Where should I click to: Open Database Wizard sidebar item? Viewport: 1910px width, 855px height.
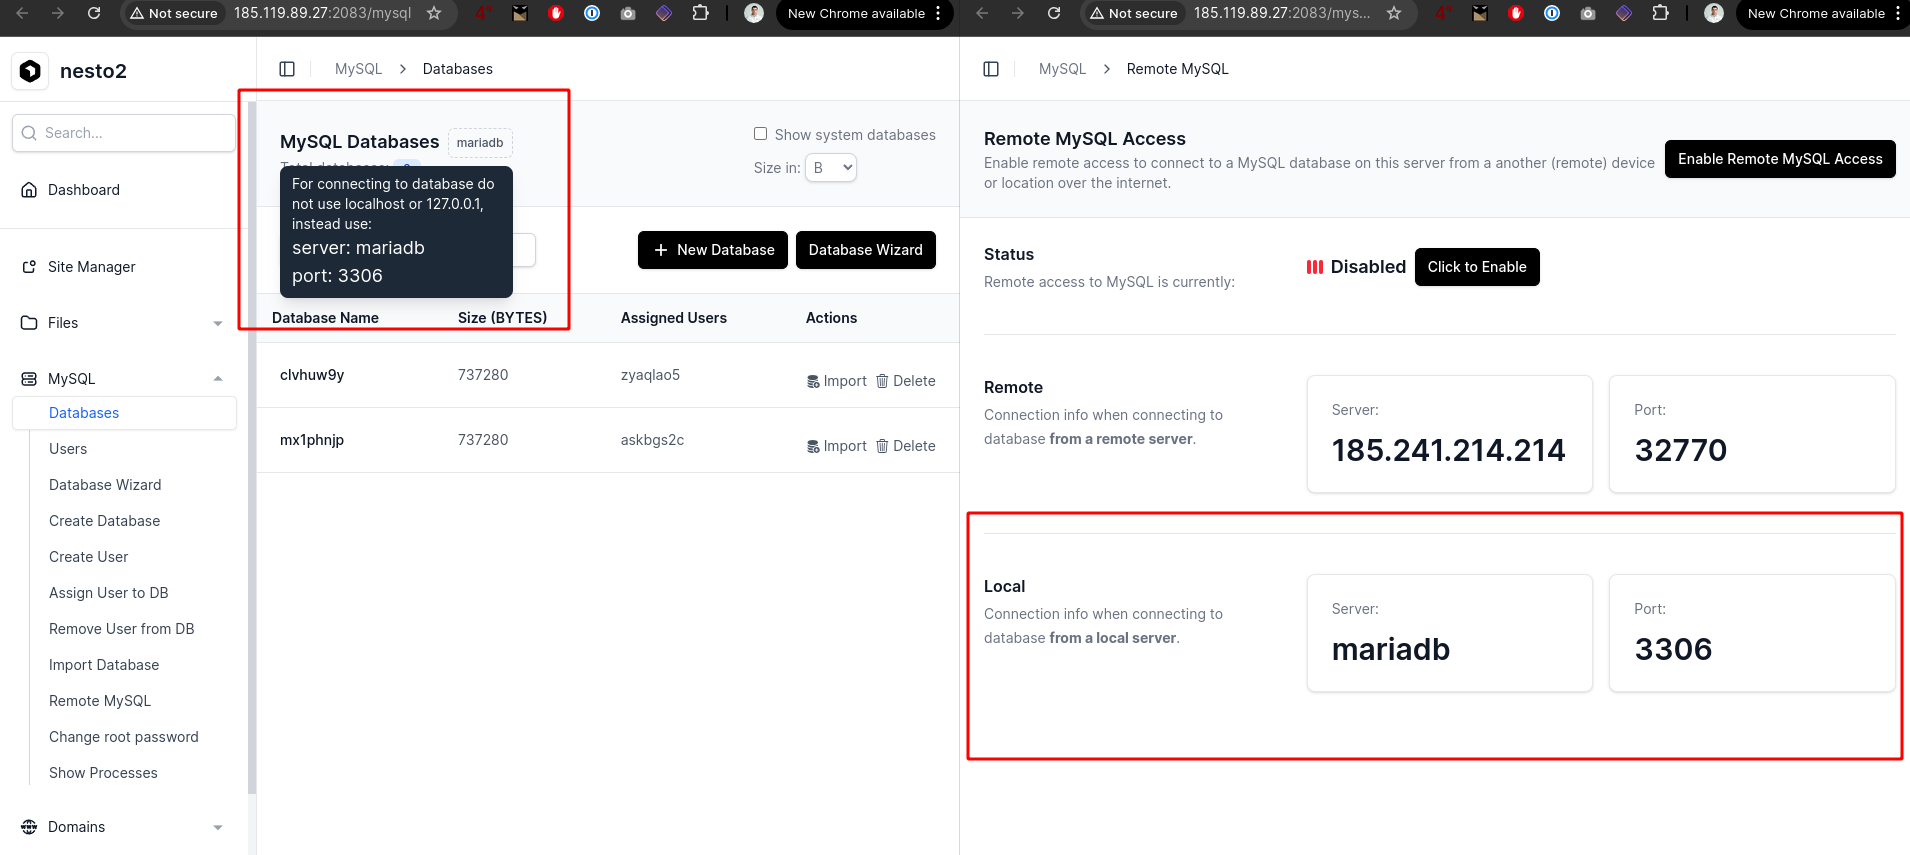(x=105, y=485)
